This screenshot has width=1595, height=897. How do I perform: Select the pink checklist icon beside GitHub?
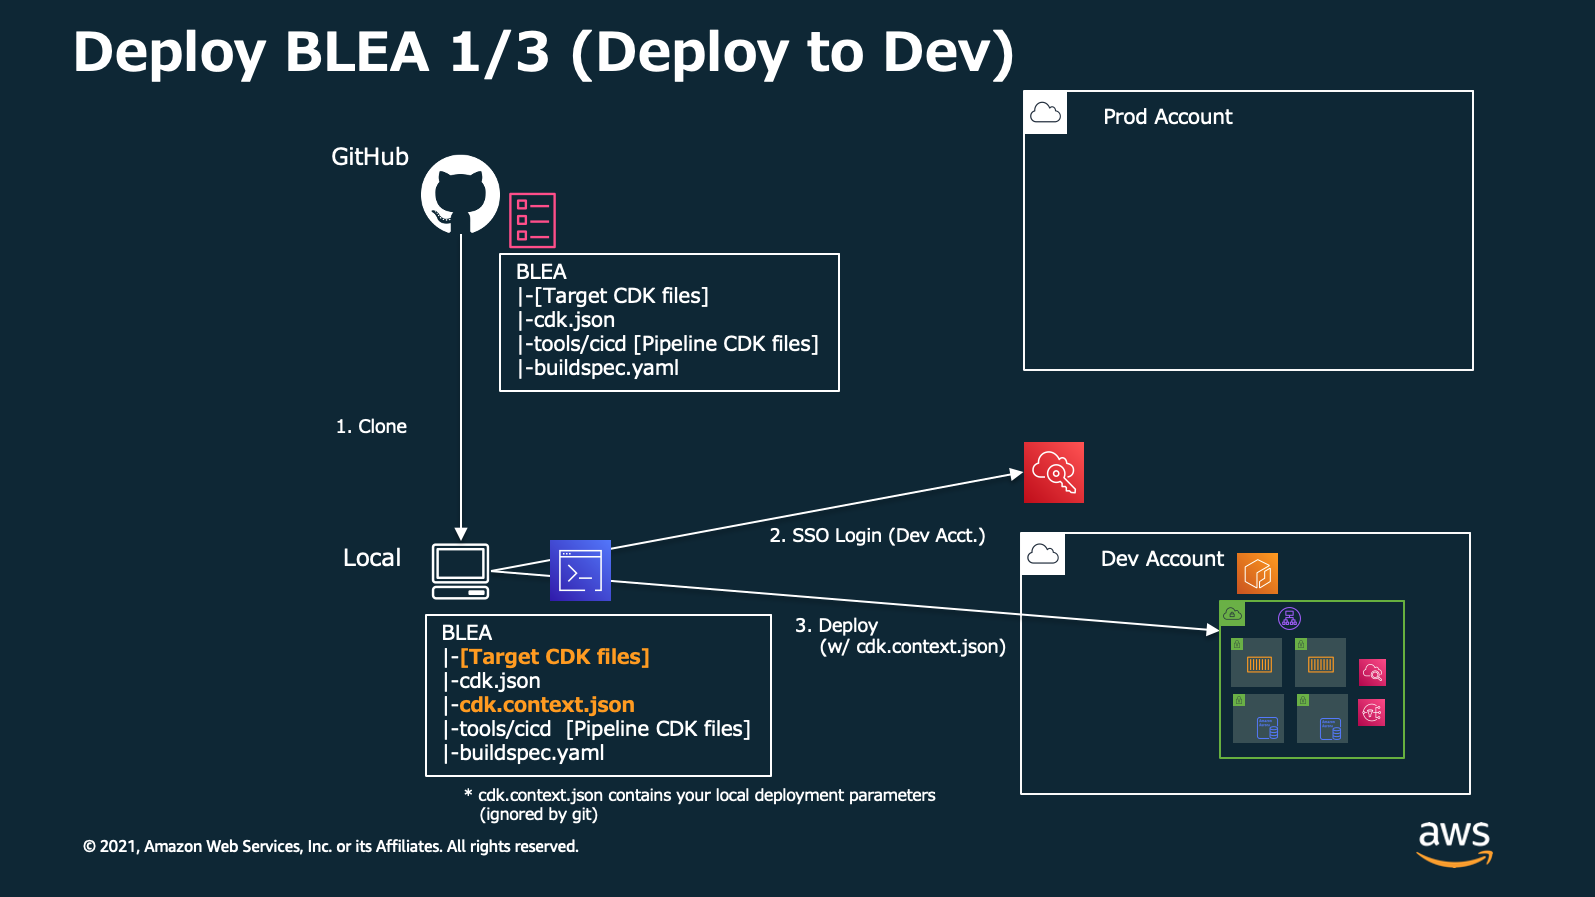pyautogui.click(x=532, y=220)
